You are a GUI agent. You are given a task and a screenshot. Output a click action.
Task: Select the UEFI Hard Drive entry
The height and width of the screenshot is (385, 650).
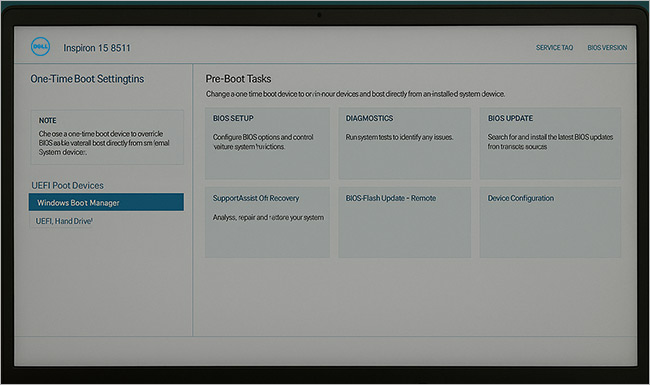click(x=64, y=221)
